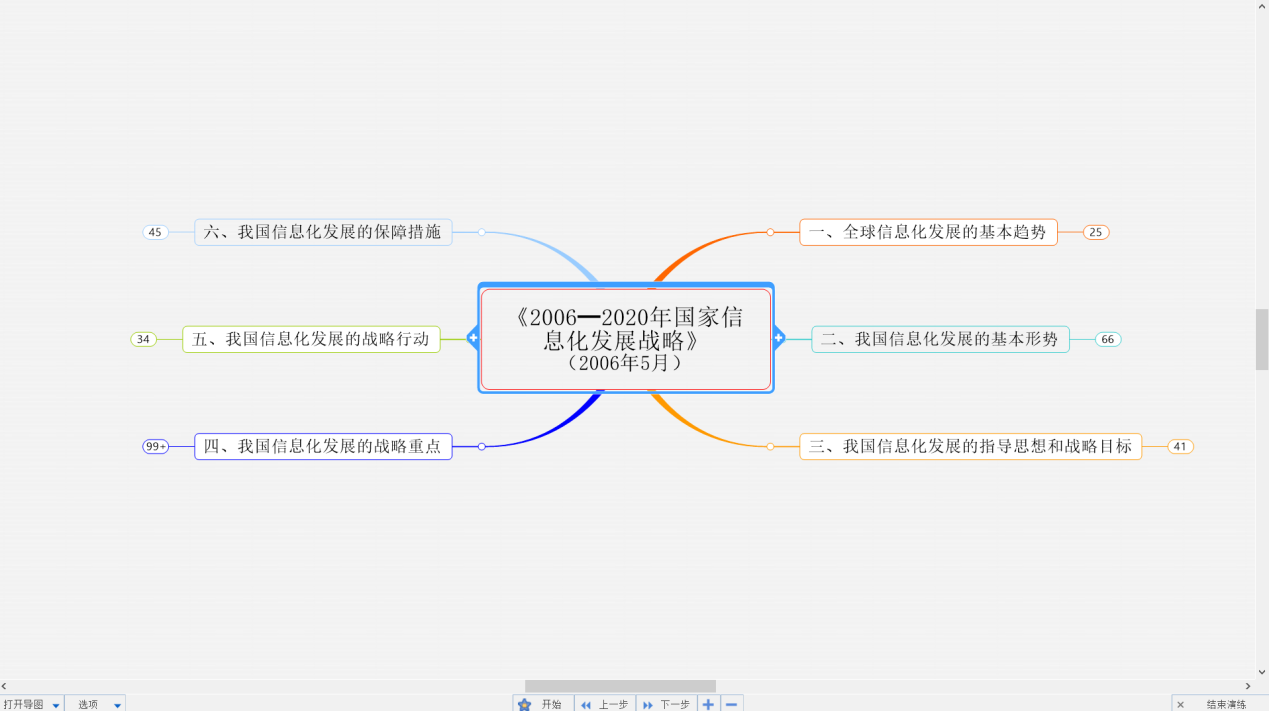
Task: Expand the 34 subtopics badge
Action: pyautogui.click(x=144, y=339)
